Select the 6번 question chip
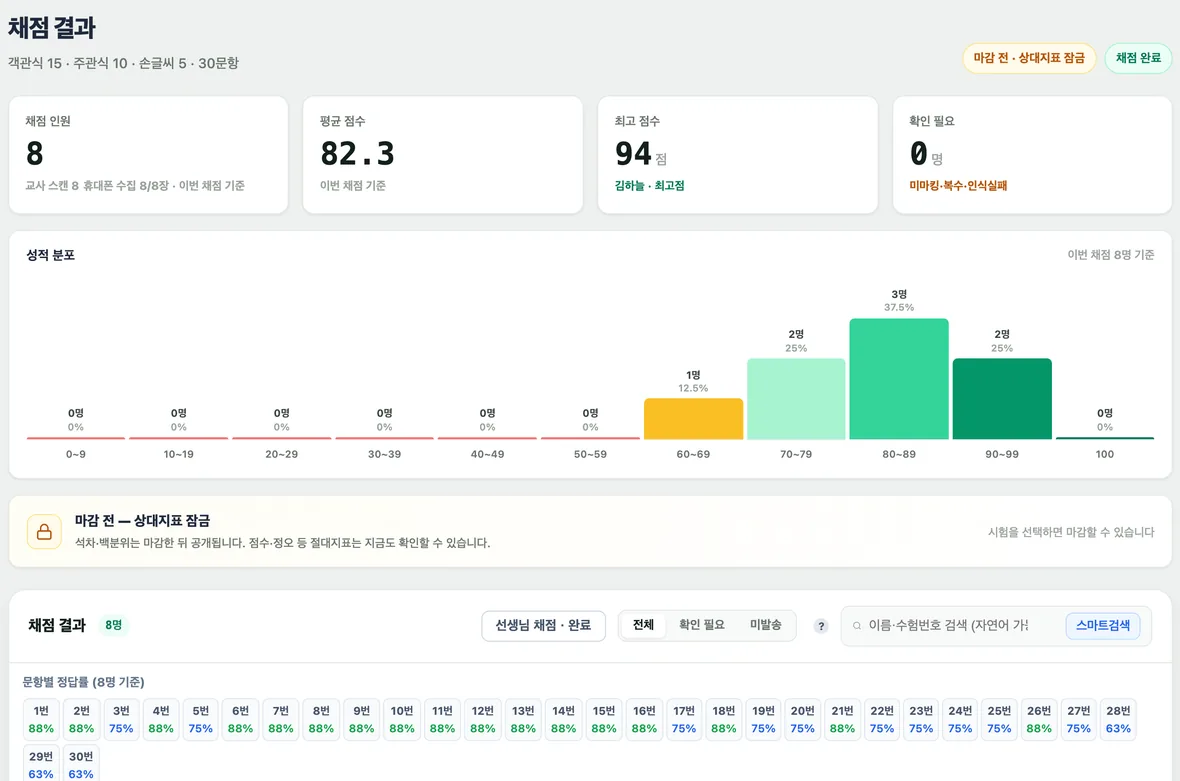1180x781 pixels. click(241, 719)
